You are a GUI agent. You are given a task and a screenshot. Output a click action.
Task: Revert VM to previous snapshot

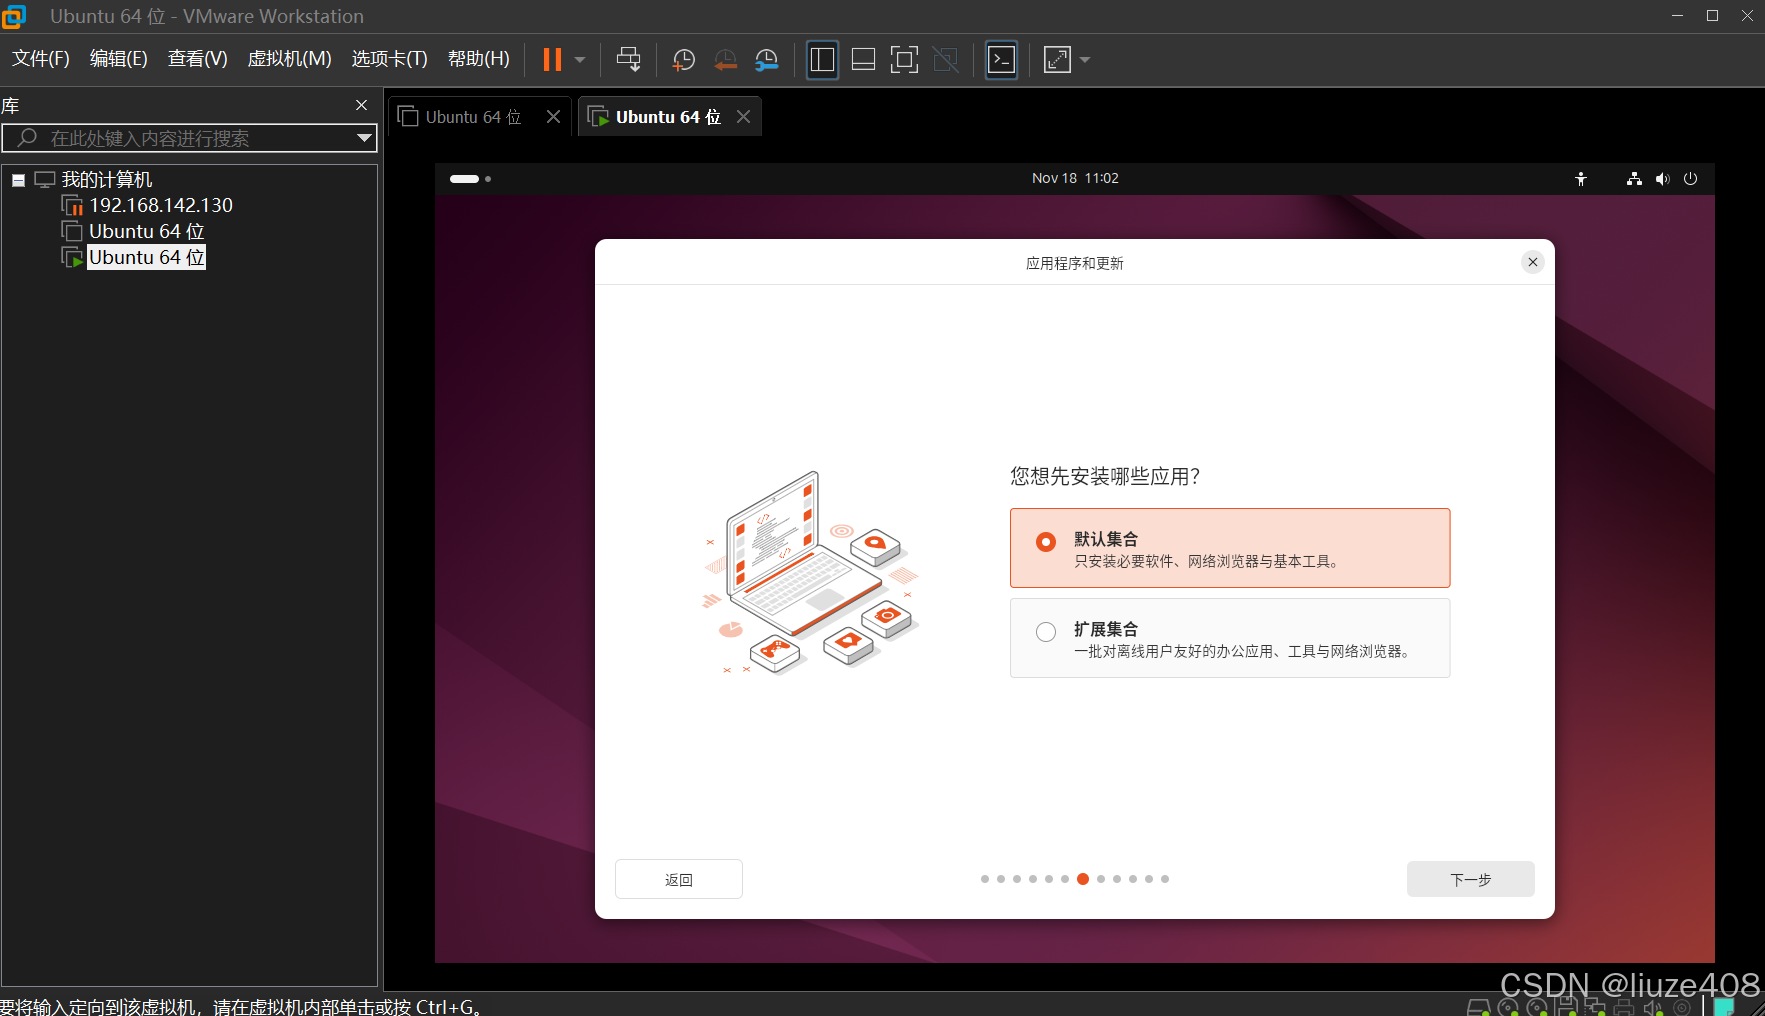coord(726,60)
